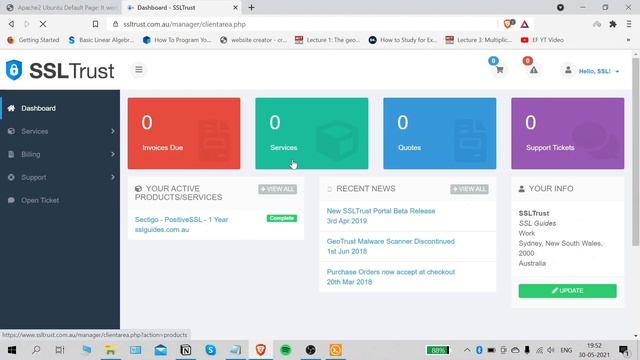Click the browser back button
Image resolution: width=640 pixels, height=360 pixels.
[11, 24]
